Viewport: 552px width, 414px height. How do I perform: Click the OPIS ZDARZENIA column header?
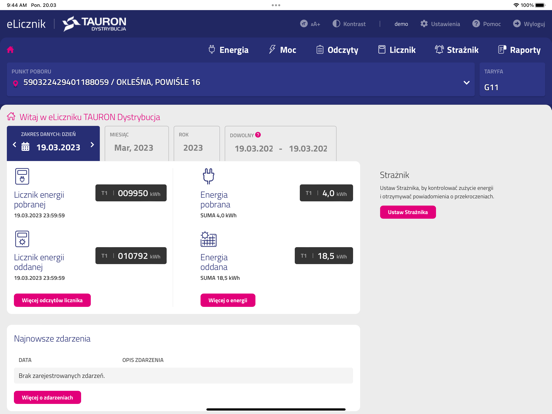143,360
